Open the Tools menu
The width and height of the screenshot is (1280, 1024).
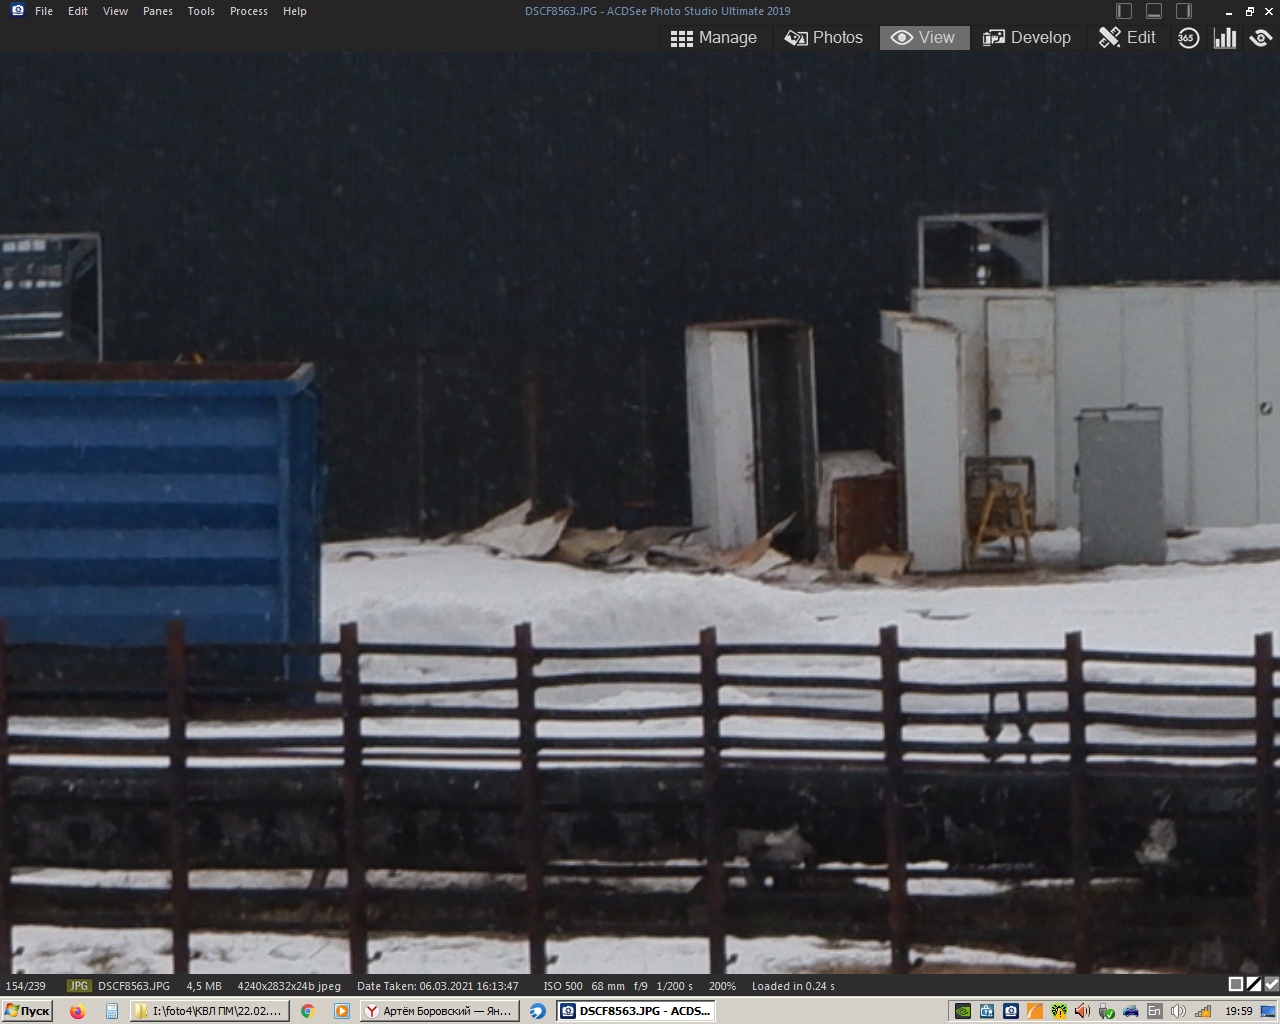pos(201,11)
